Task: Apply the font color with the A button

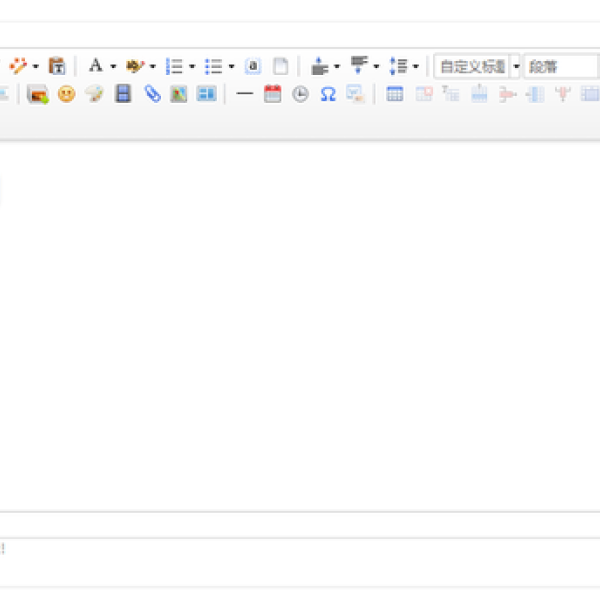Action: click(x=95, y=66)
